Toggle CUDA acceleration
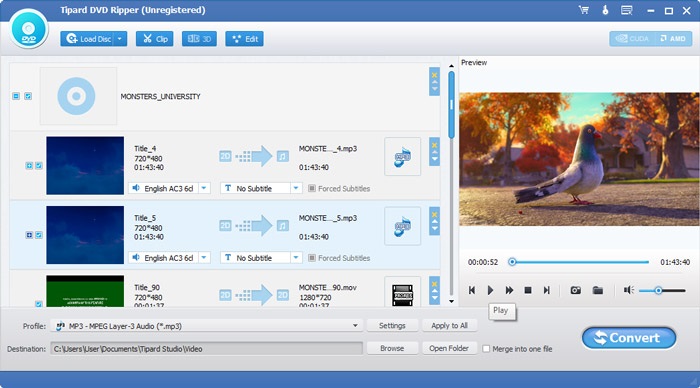 pyautogui.click(x=632, y=39)
